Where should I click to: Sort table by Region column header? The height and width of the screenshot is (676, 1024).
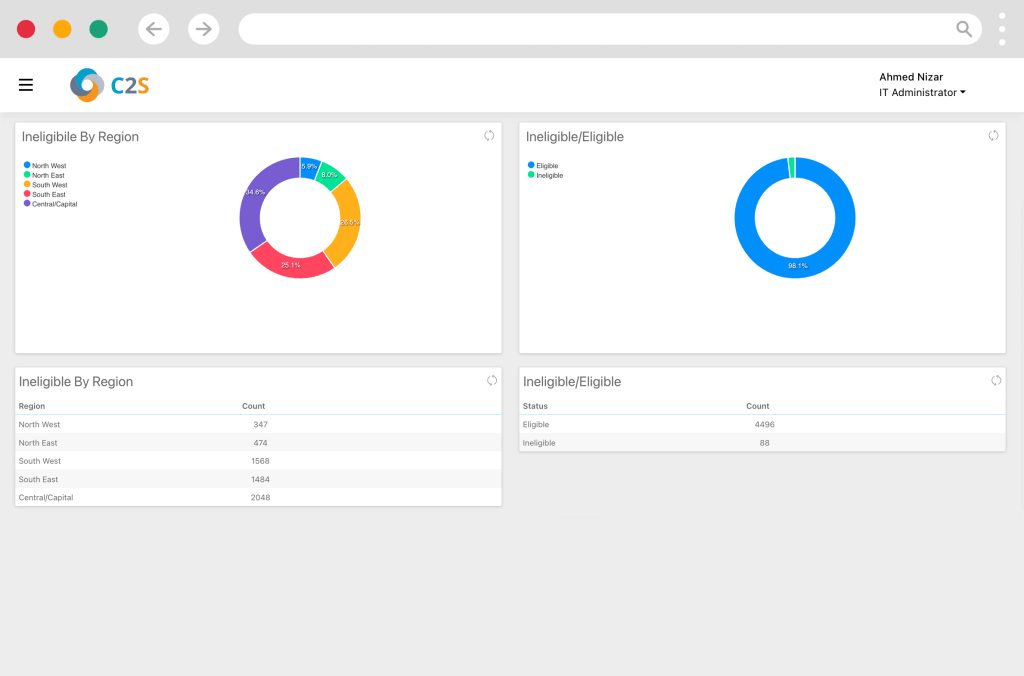point(32,406)
